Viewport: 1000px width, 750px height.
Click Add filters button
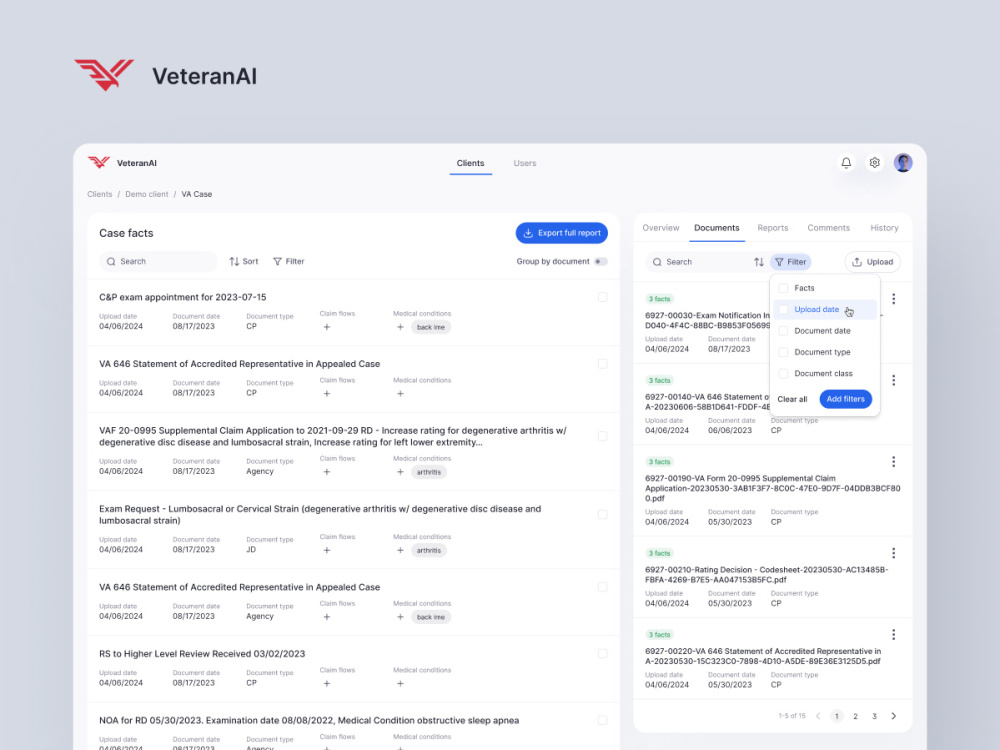[845, 399]
